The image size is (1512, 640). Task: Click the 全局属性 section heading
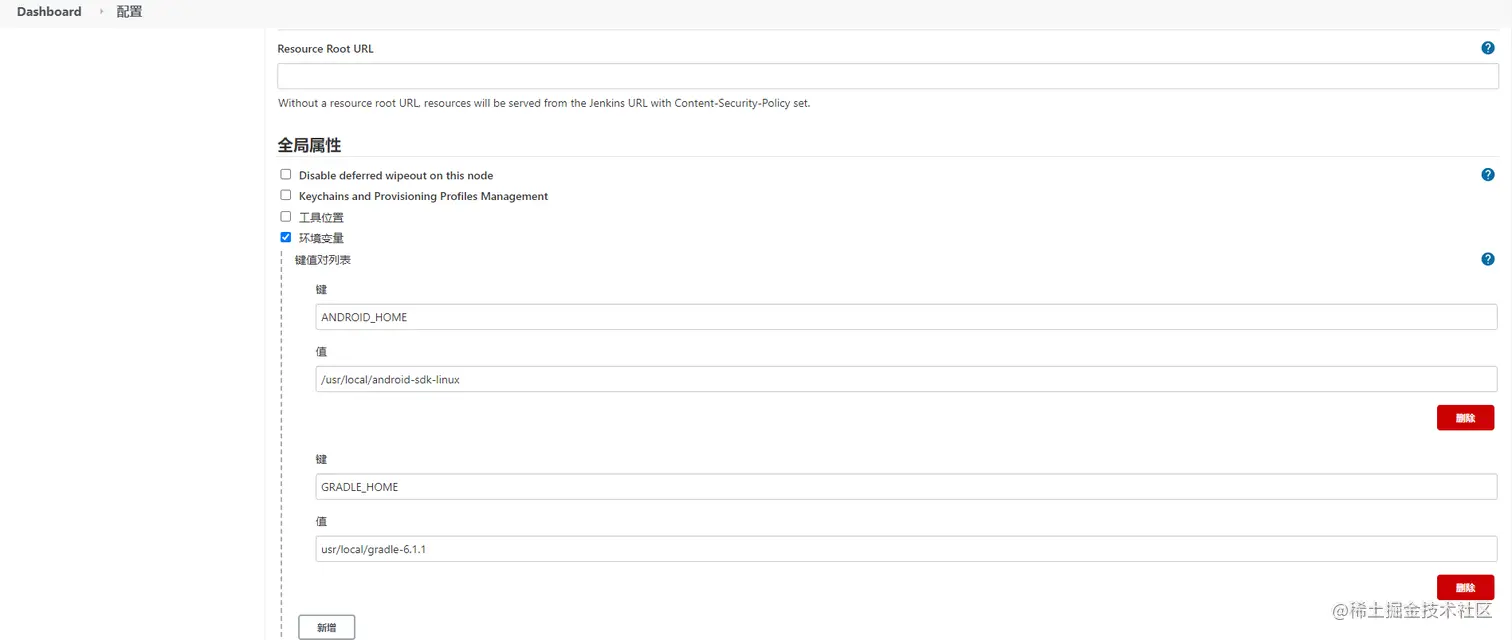[308, 144]
